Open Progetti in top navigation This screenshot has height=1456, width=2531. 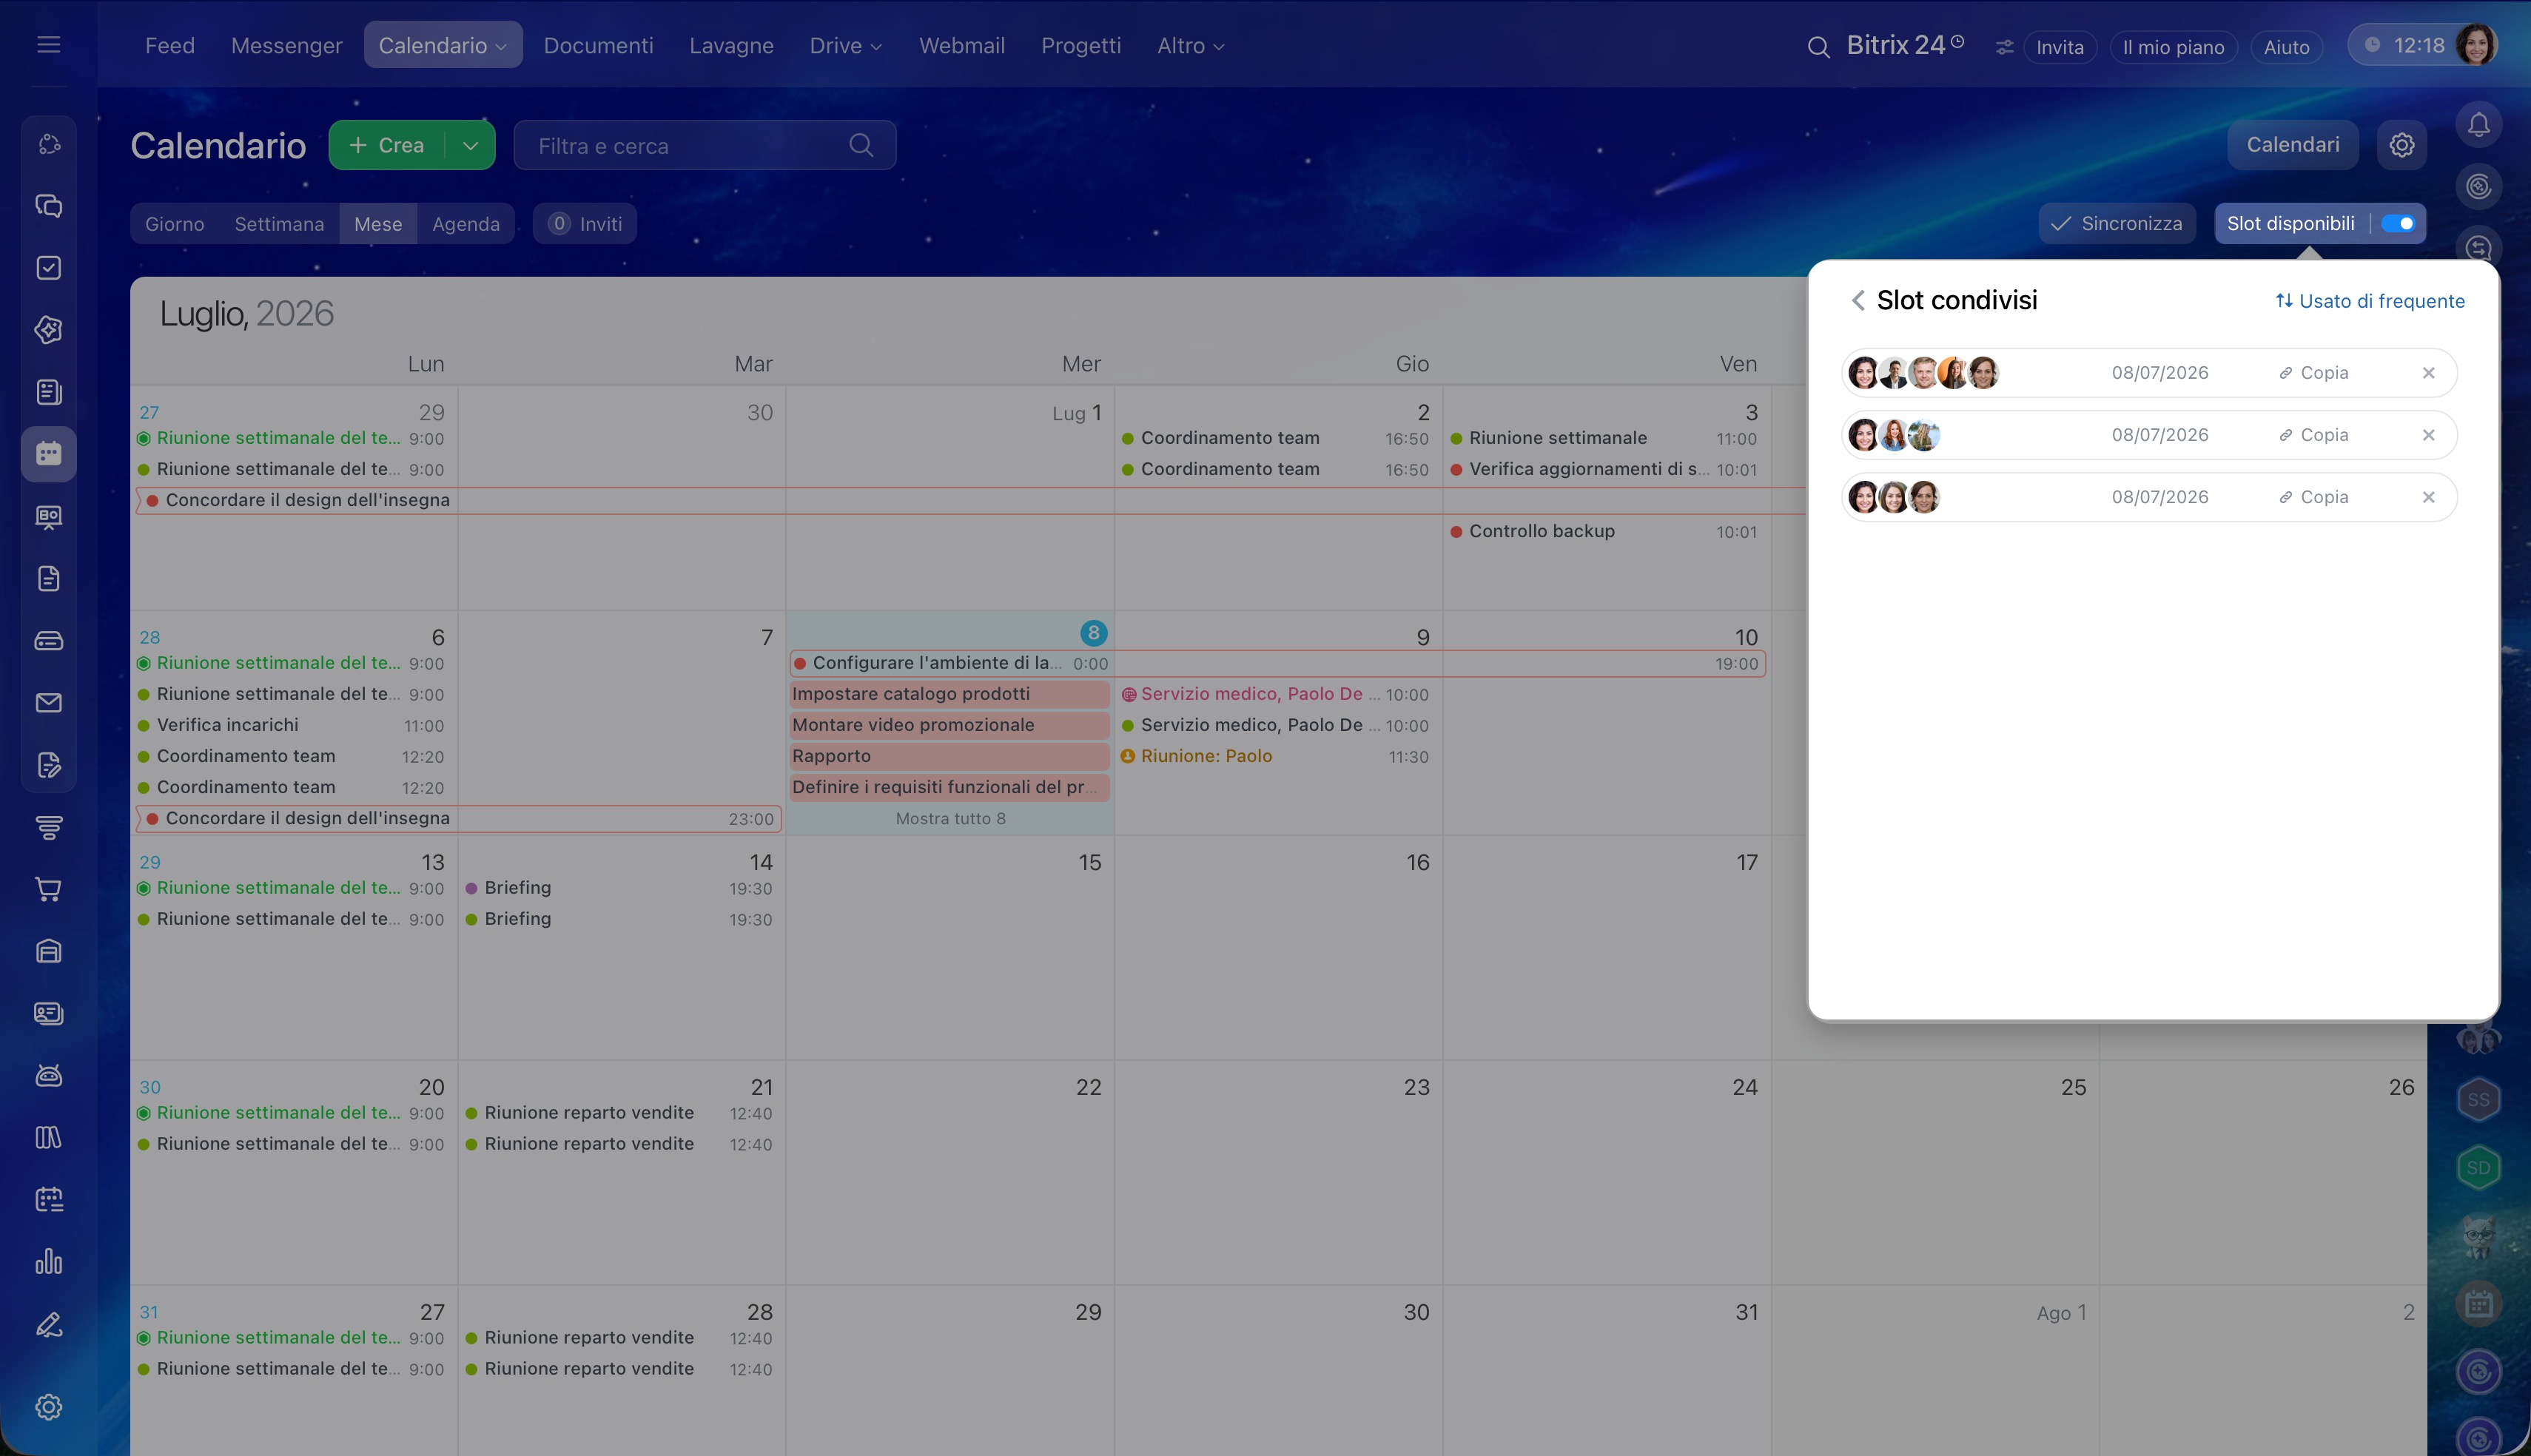point(1081,46)
